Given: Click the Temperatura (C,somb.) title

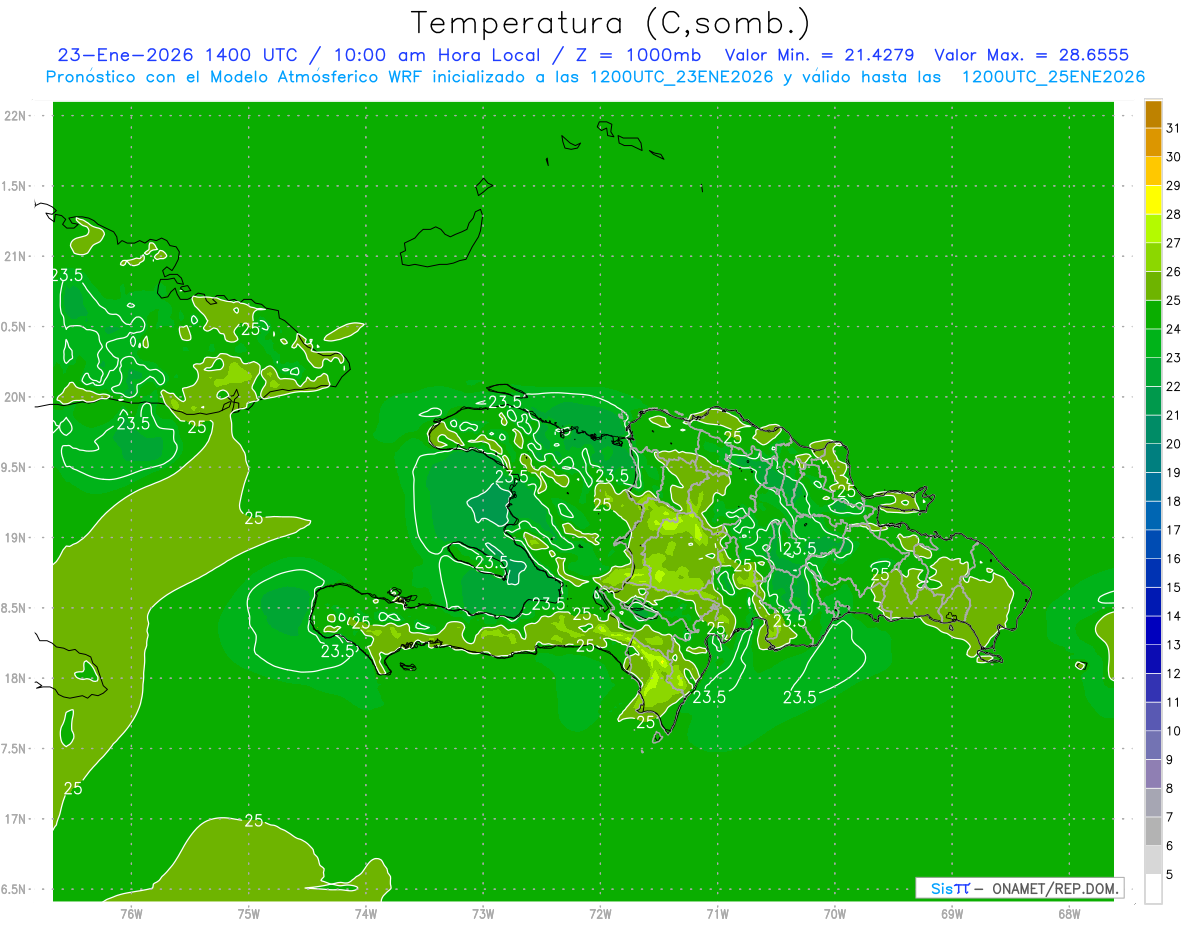Looking at the screenshot, I should click(611, 23).
